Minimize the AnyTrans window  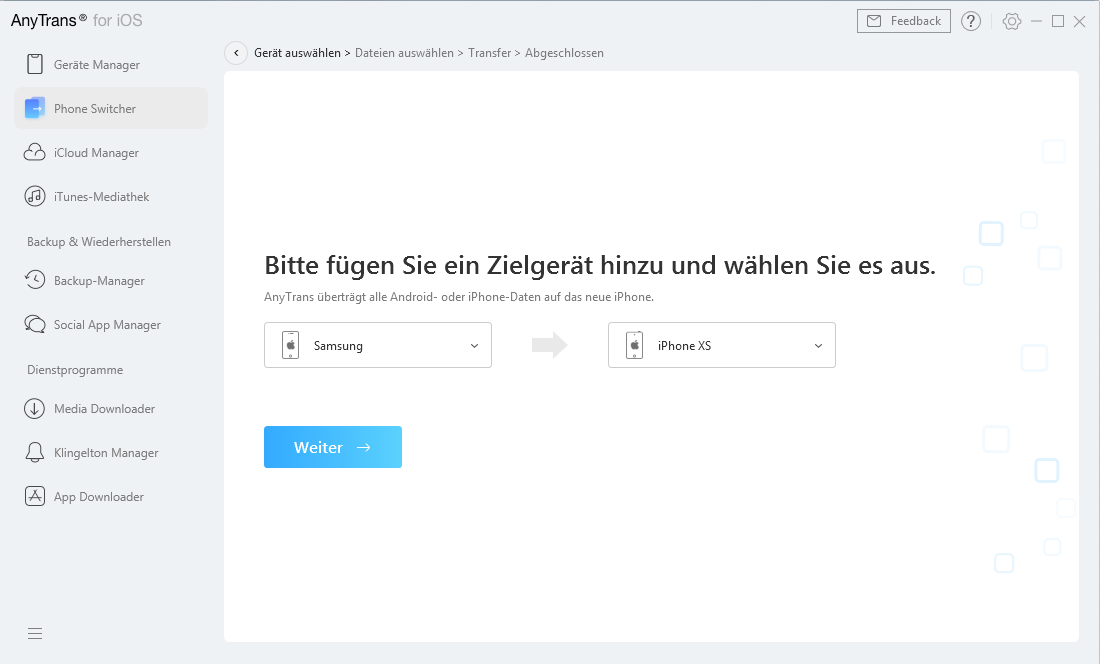click(1036, 21)
